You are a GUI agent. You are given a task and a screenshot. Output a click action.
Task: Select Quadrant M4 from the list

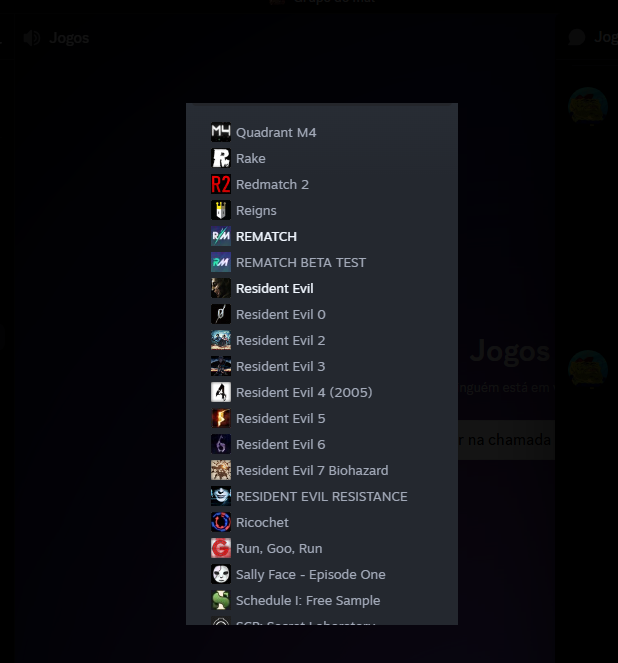276,132
